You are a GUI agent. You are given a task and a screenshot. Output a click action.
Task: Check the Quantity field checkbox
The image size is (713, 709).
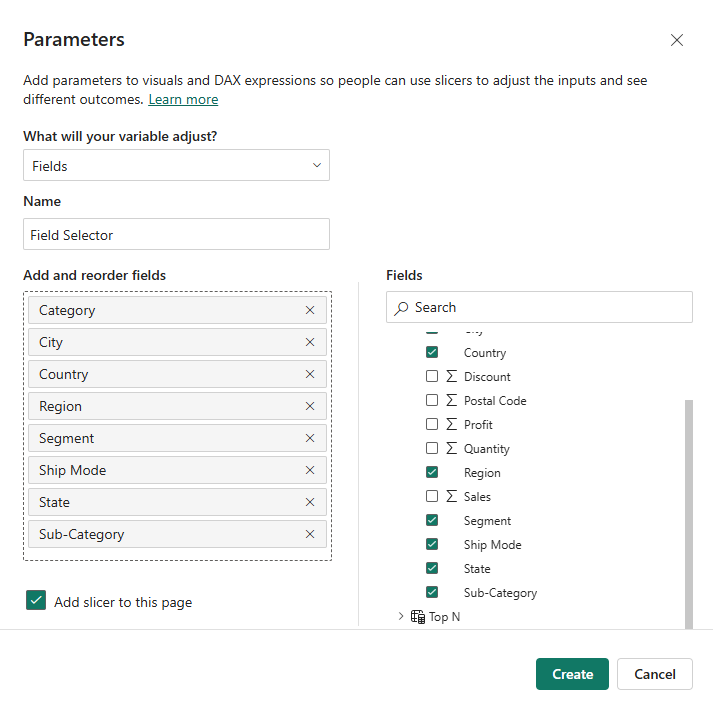pyautogui.click(x=432, y=448)
